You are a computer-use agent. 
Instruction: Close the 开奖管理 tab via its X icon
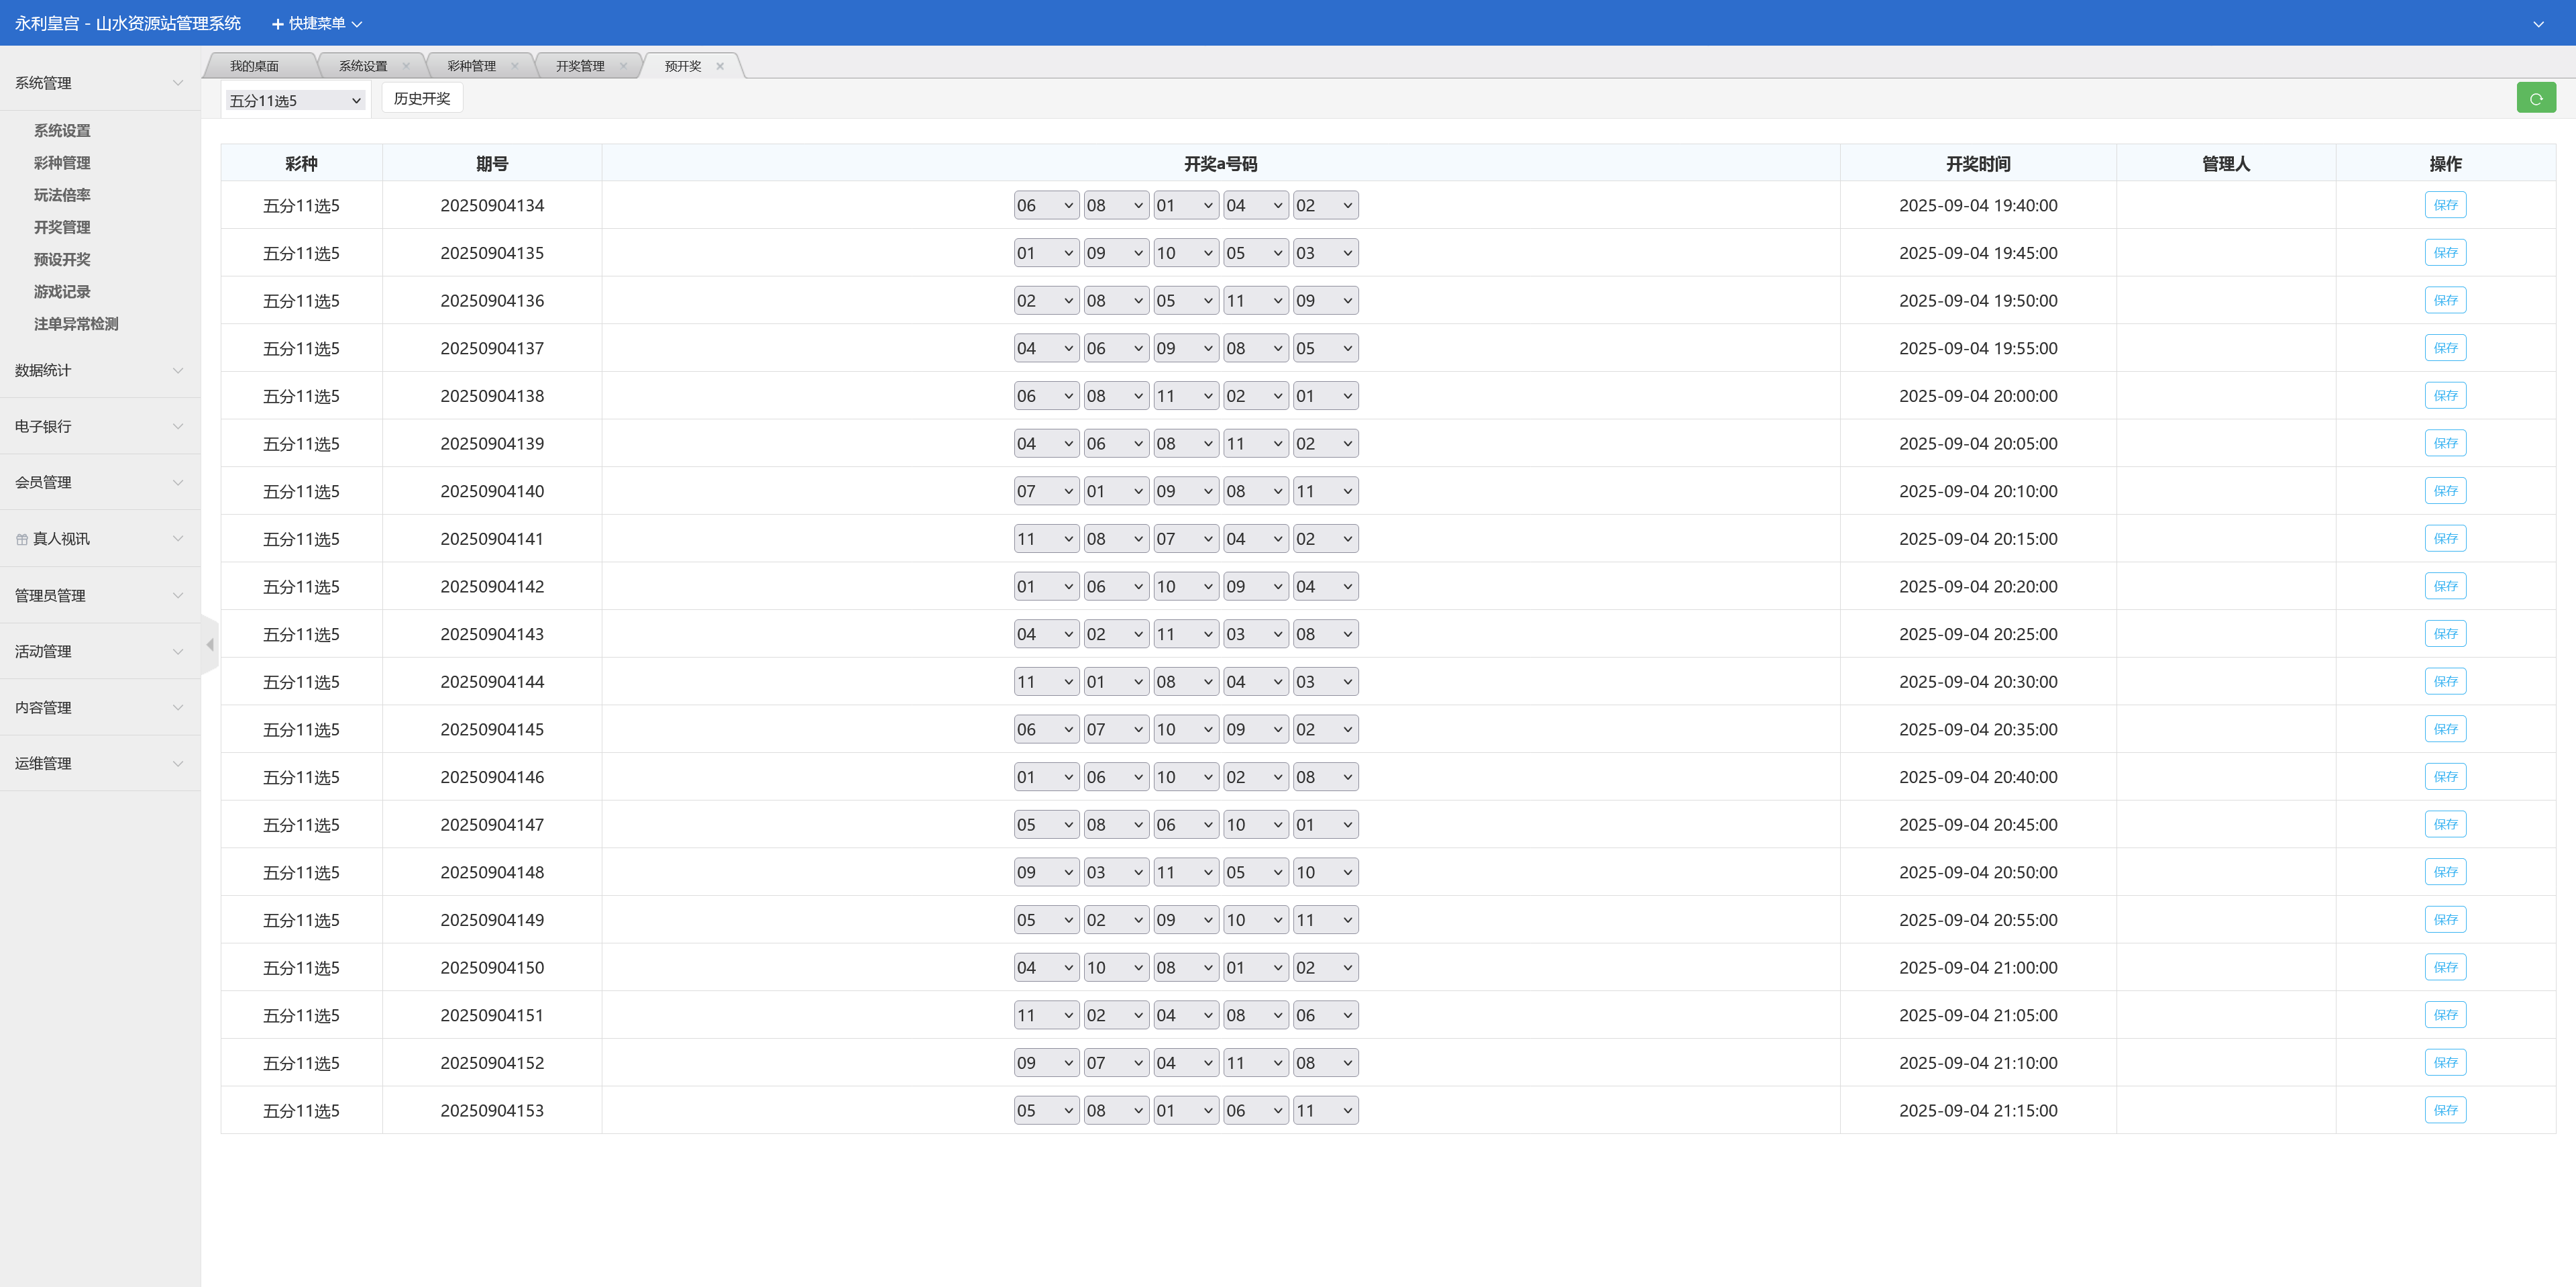(x=623, y=66)
